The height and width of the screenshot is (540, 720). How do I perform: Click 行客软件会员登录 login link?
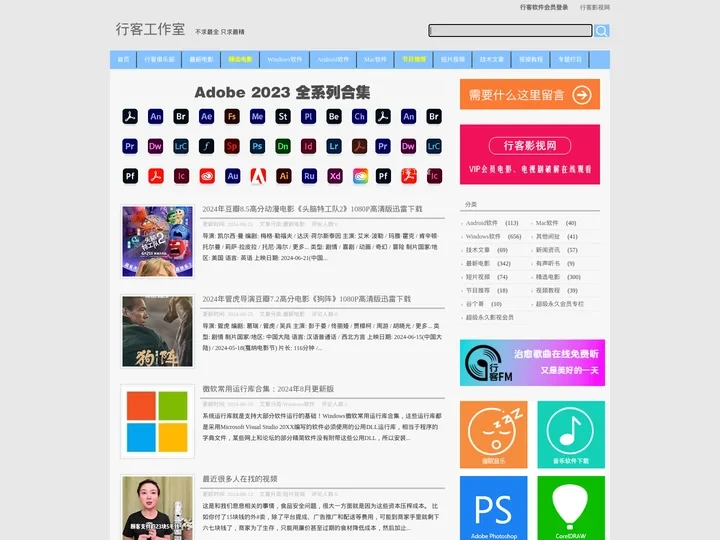[544, 7]
